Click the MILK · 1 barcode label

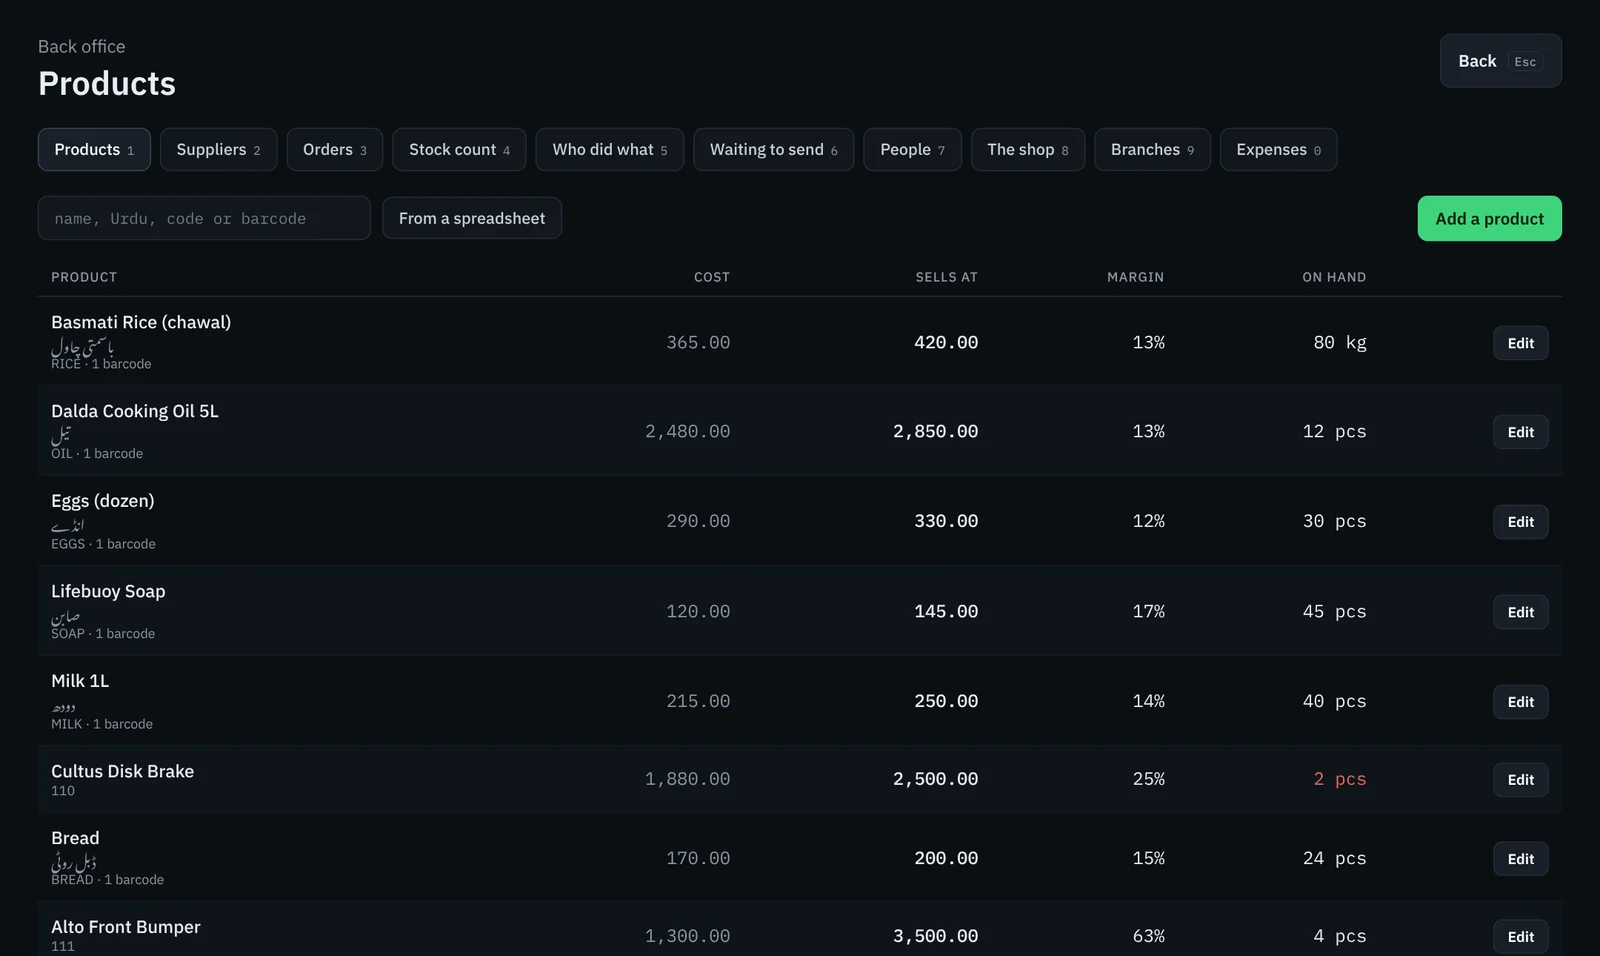(x=102, y=724)
